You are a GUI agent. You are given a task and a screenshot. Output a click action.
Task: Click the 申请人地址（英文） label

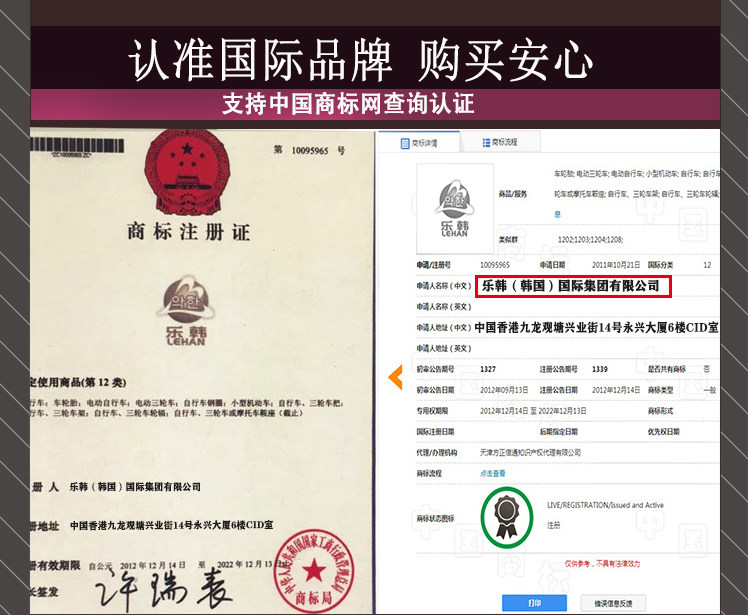point(444,348)
